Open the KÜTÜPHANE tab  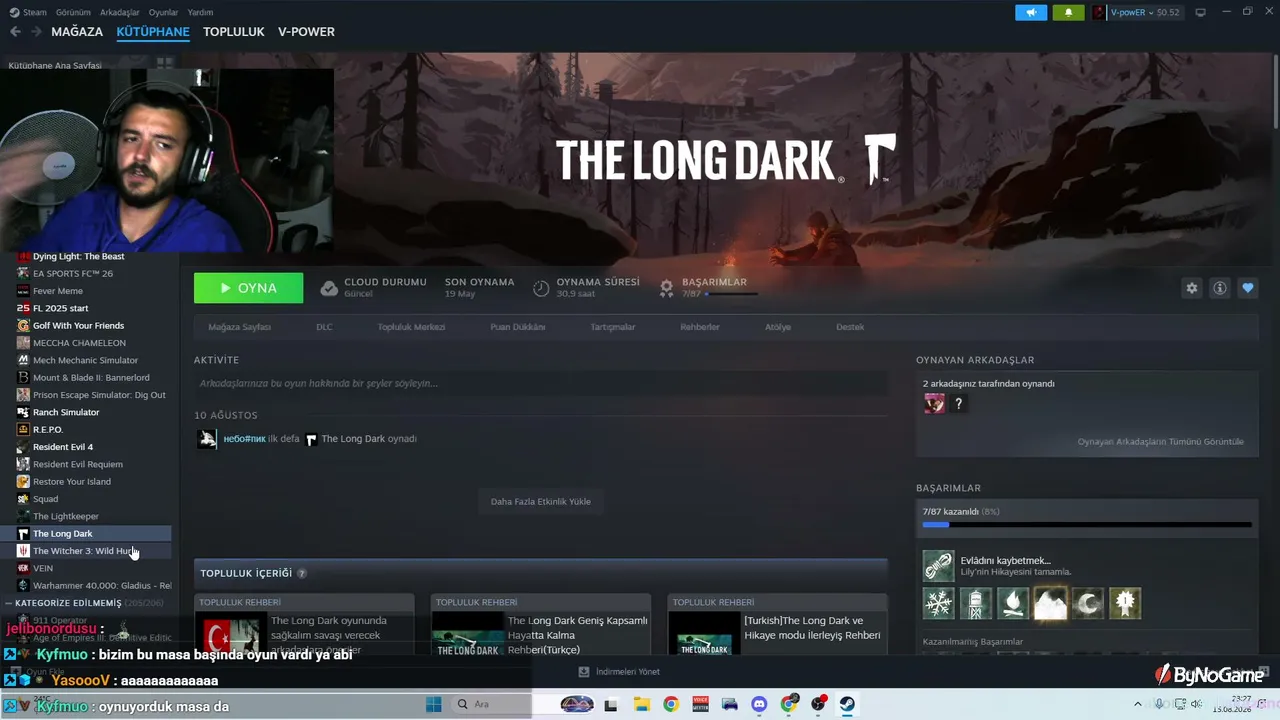[153, 32]
